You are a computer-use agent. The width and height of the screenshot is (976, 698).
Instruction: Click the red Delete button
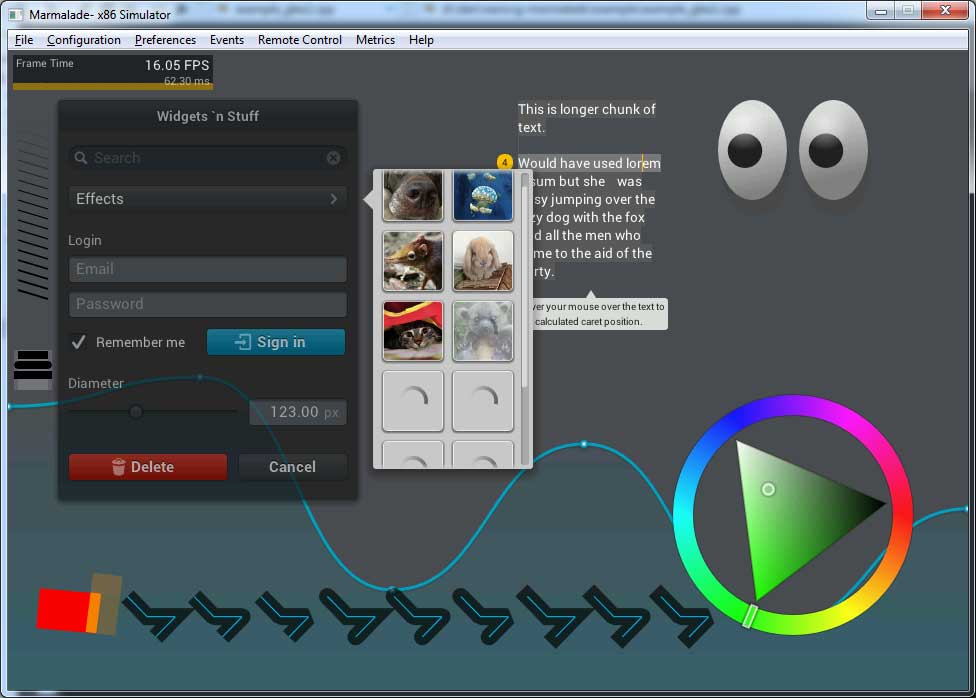coord(148,467)
